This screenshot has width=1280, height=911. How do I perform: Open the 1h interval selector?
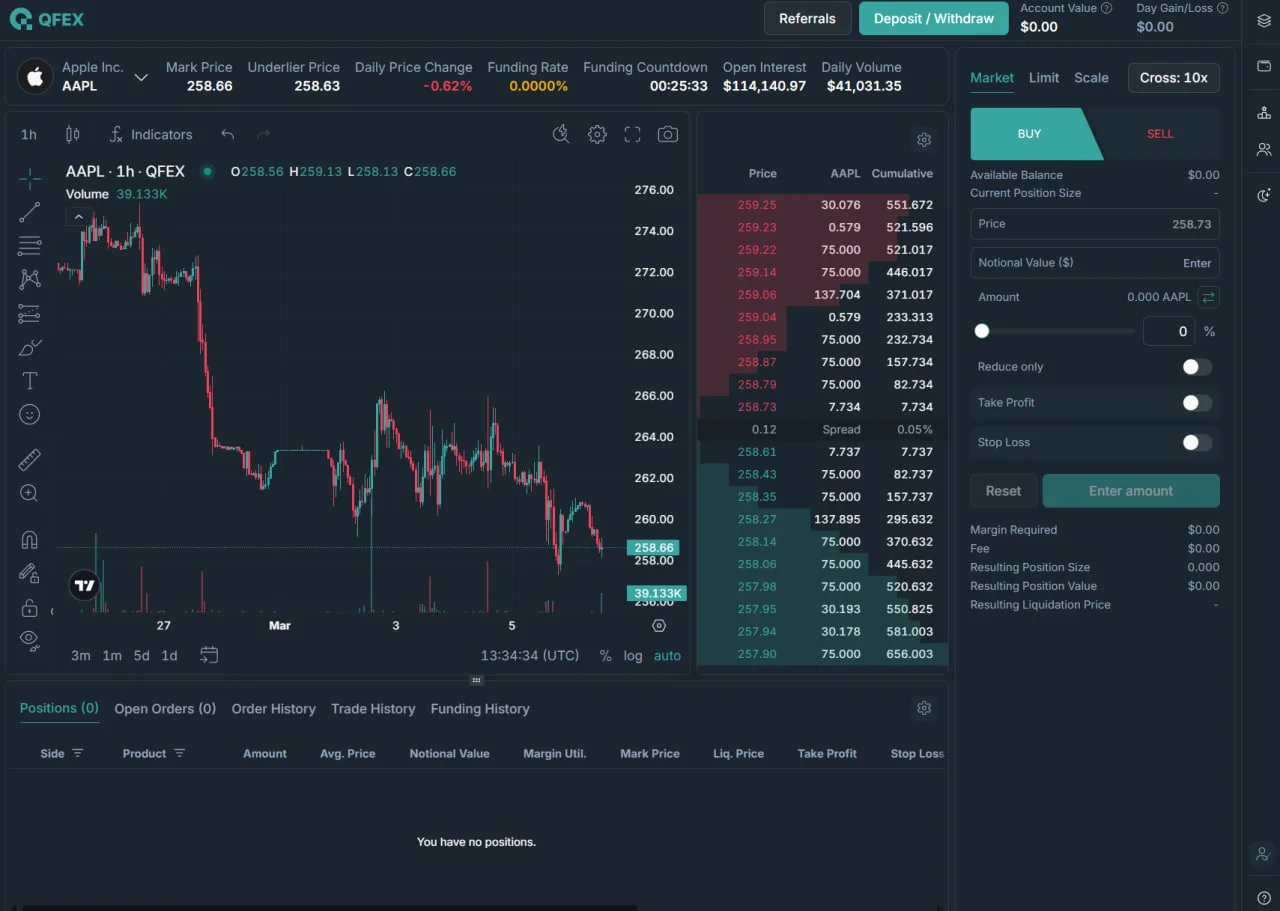point(29,134)
